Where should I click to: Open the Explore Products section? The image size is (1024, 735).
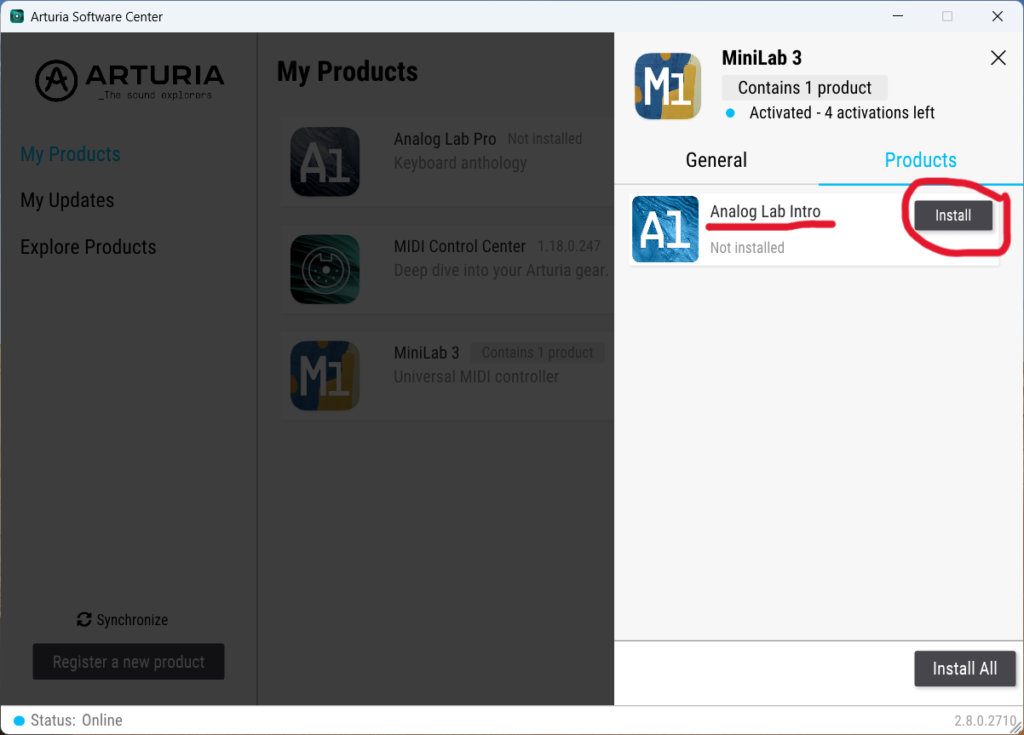pos(88,247)
